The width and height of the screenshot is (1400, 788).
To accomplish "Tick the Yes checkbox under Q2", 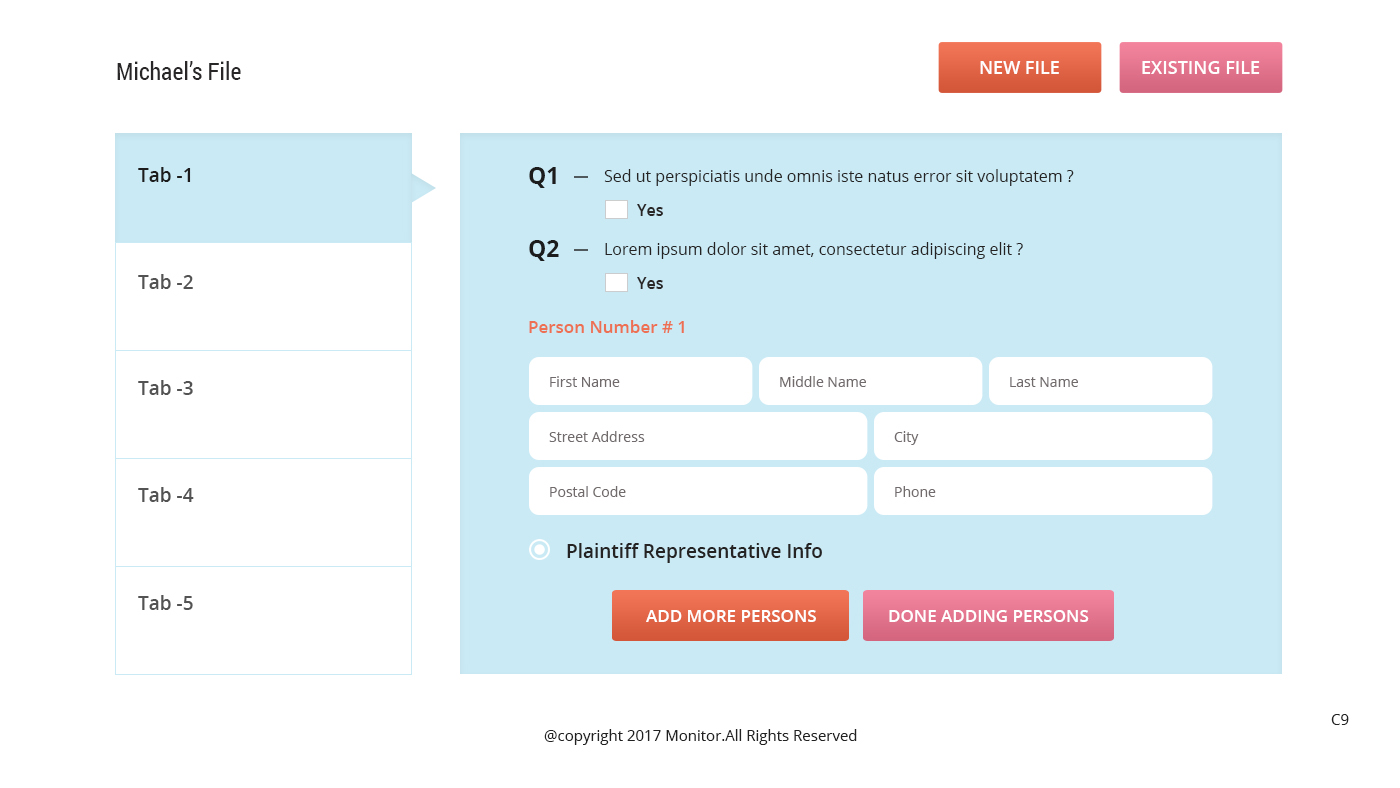I will tap(616, 283).
